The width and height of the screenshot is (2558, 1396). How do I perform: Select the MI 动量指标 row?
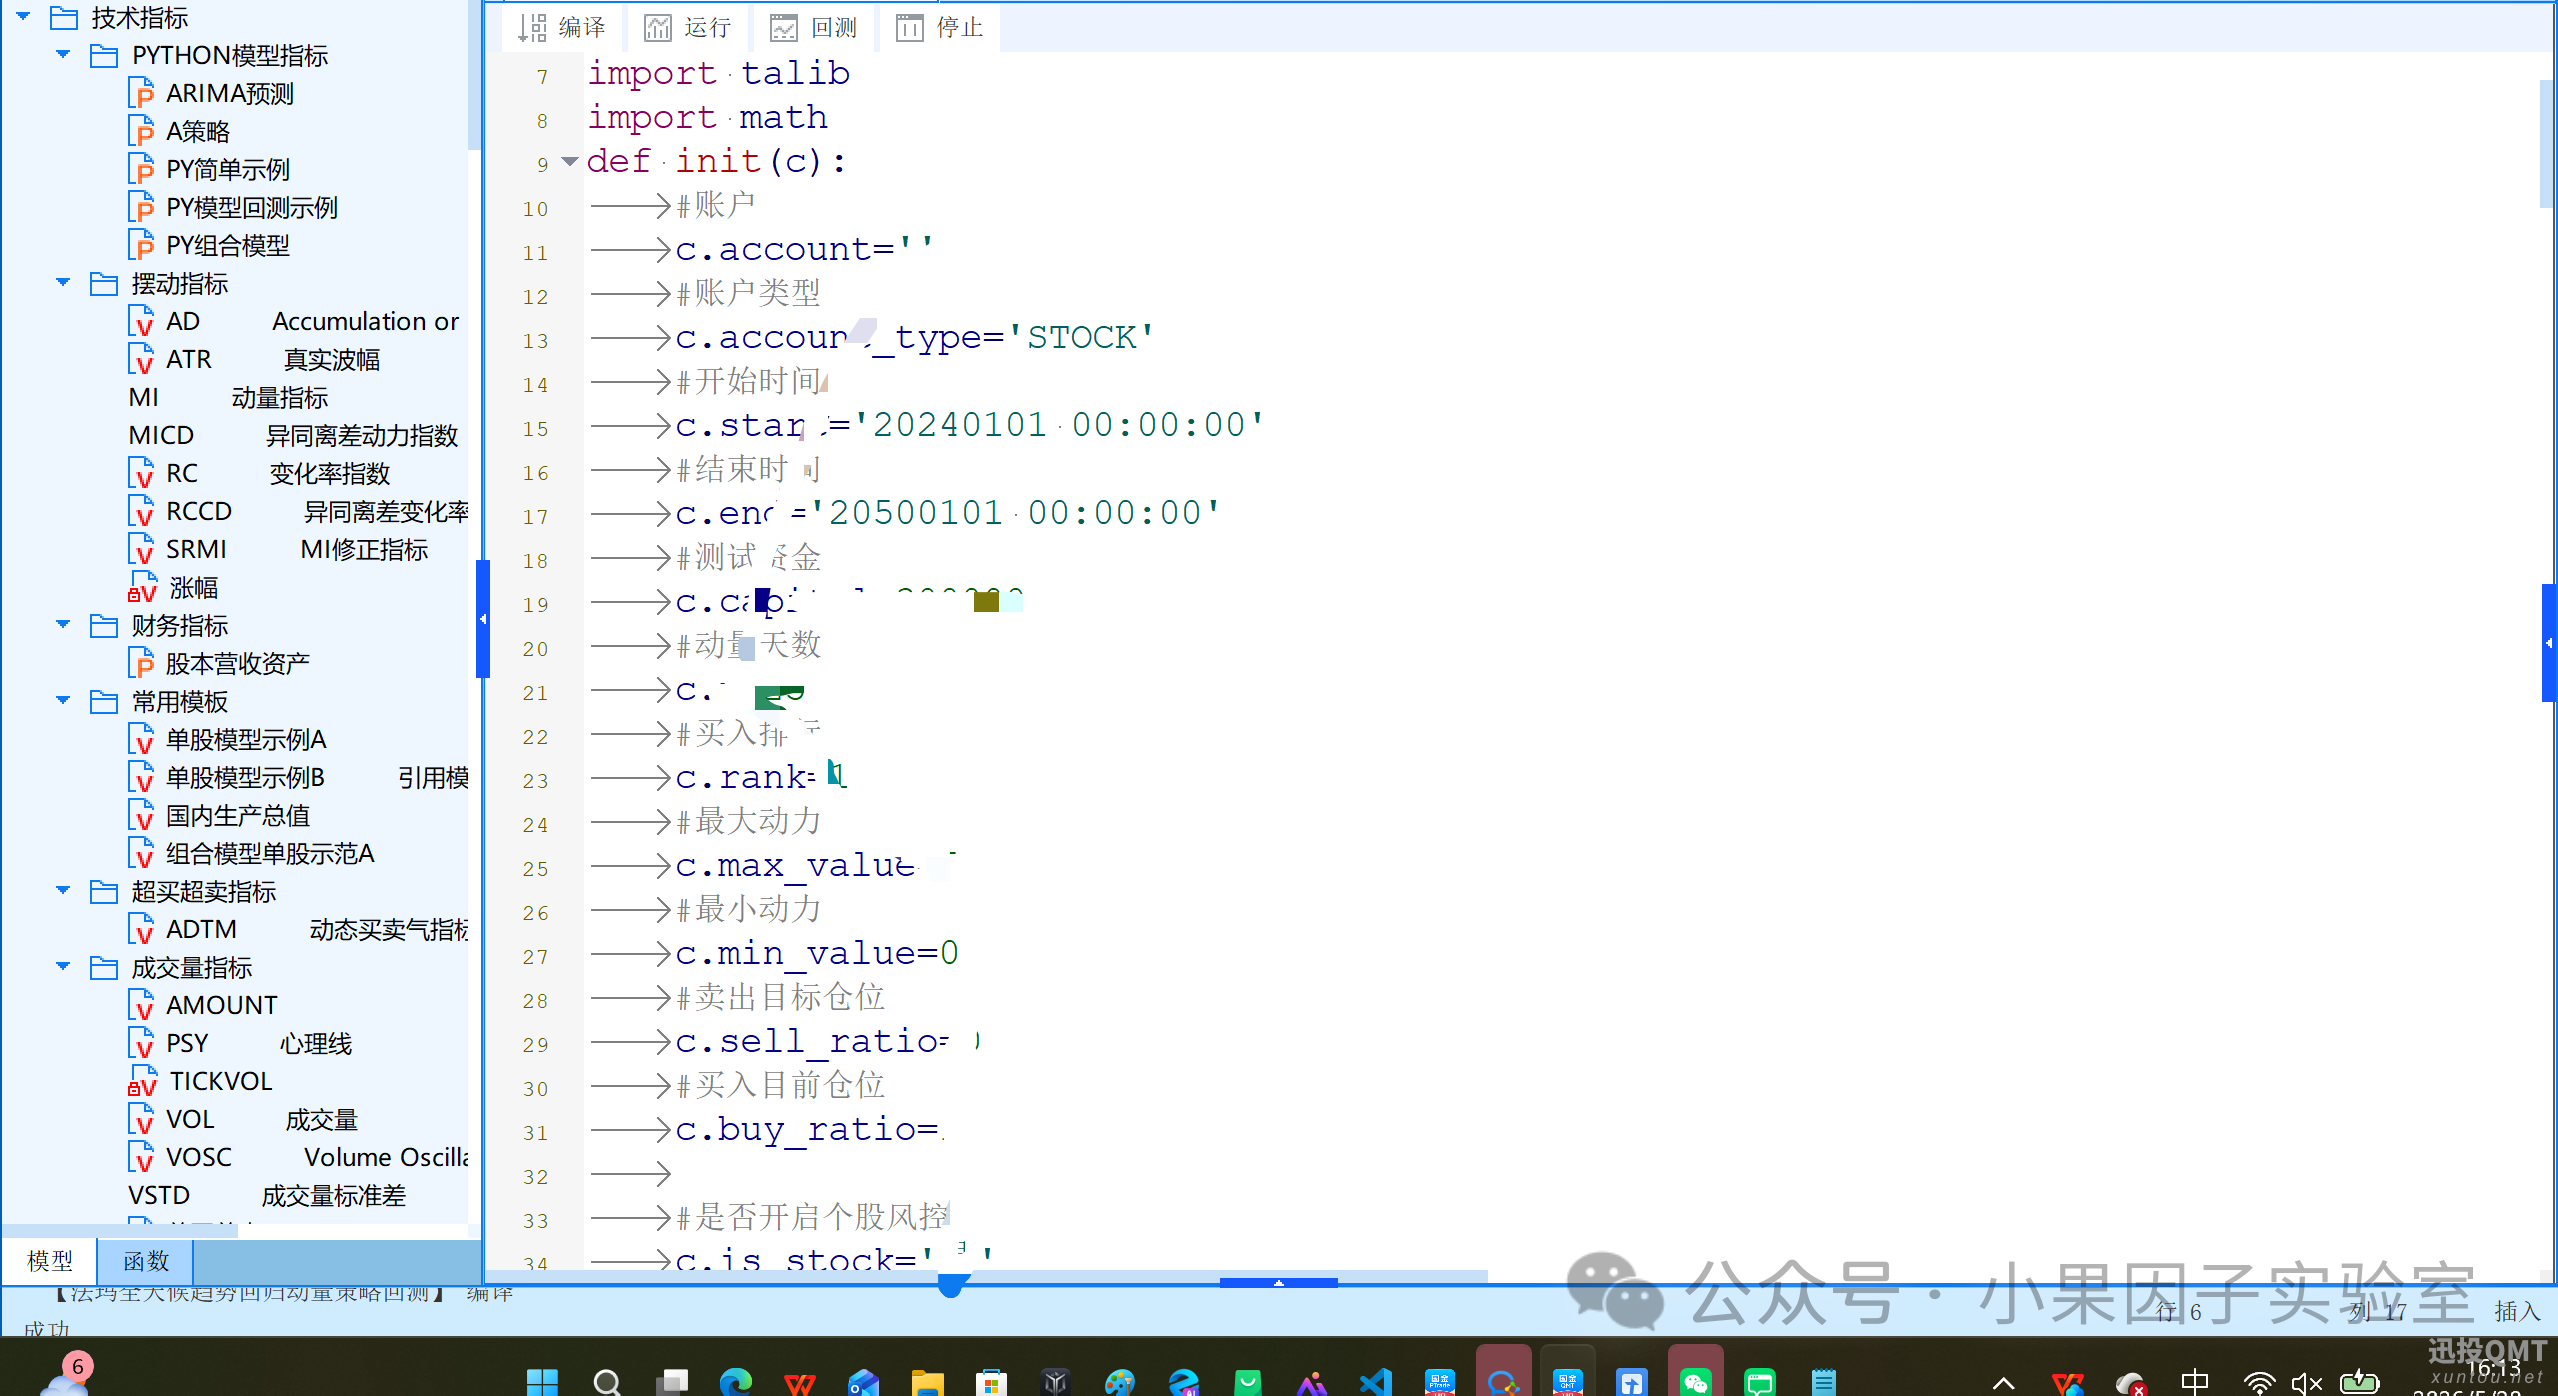pyautogui.click(x=228, y=397)
